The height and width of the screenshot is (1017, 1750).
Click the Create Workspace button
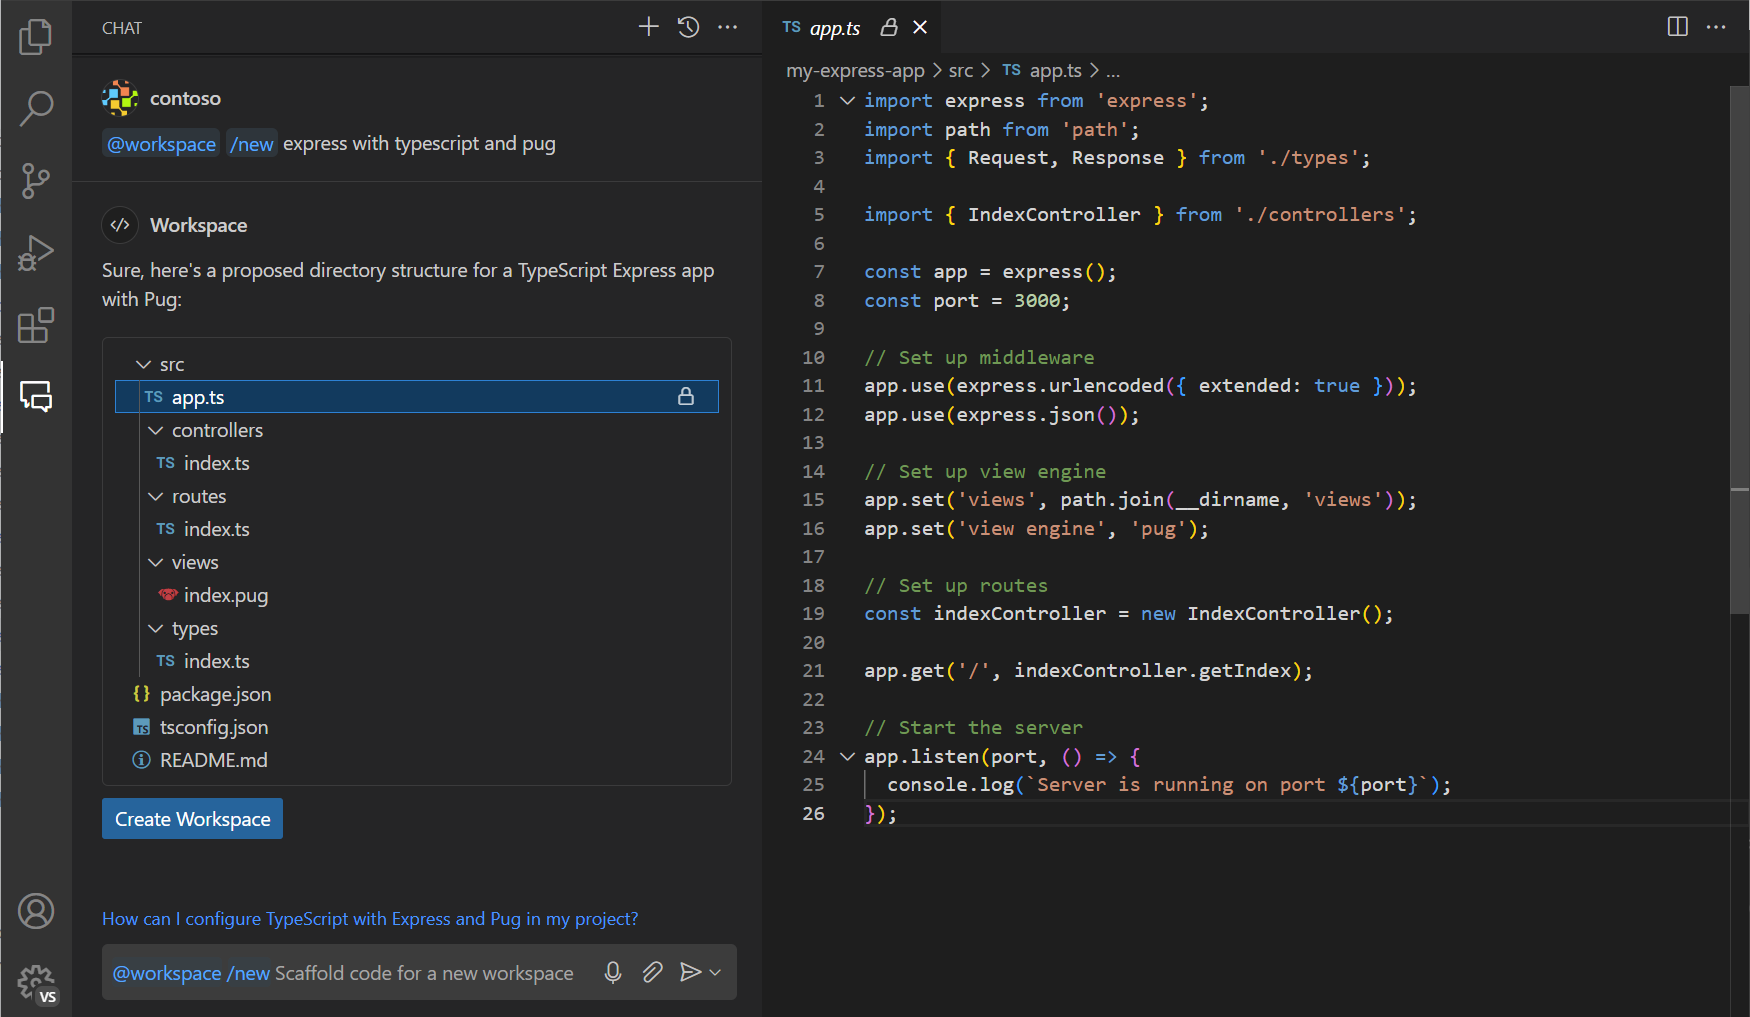(x=192, y=819)
